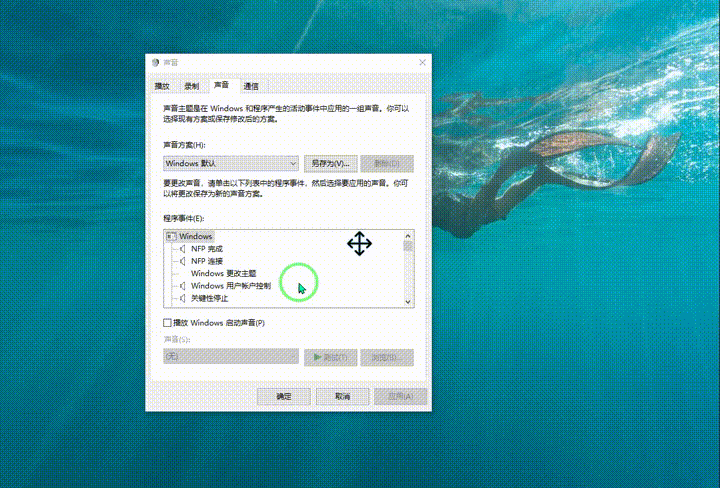Open the disabled 声音(S) dropdown showing (无)

click(x=231, y=356)
